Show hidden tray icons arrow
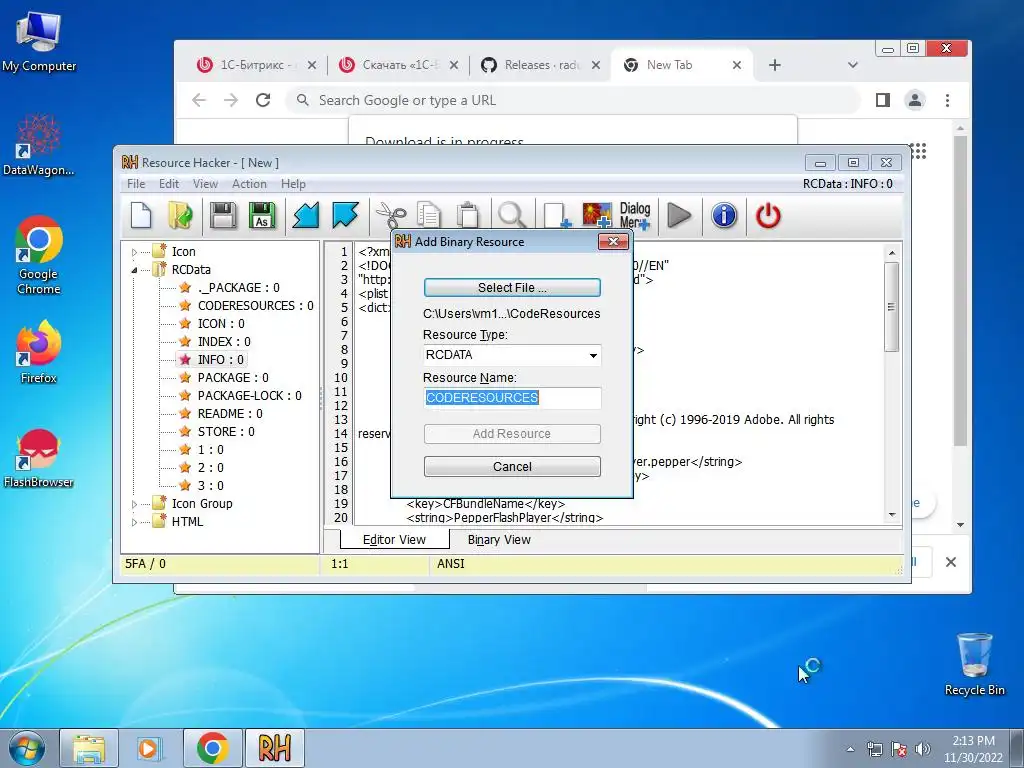This screenshot has height=768, width=1024. pyautogui.click(x=850, y=749)
